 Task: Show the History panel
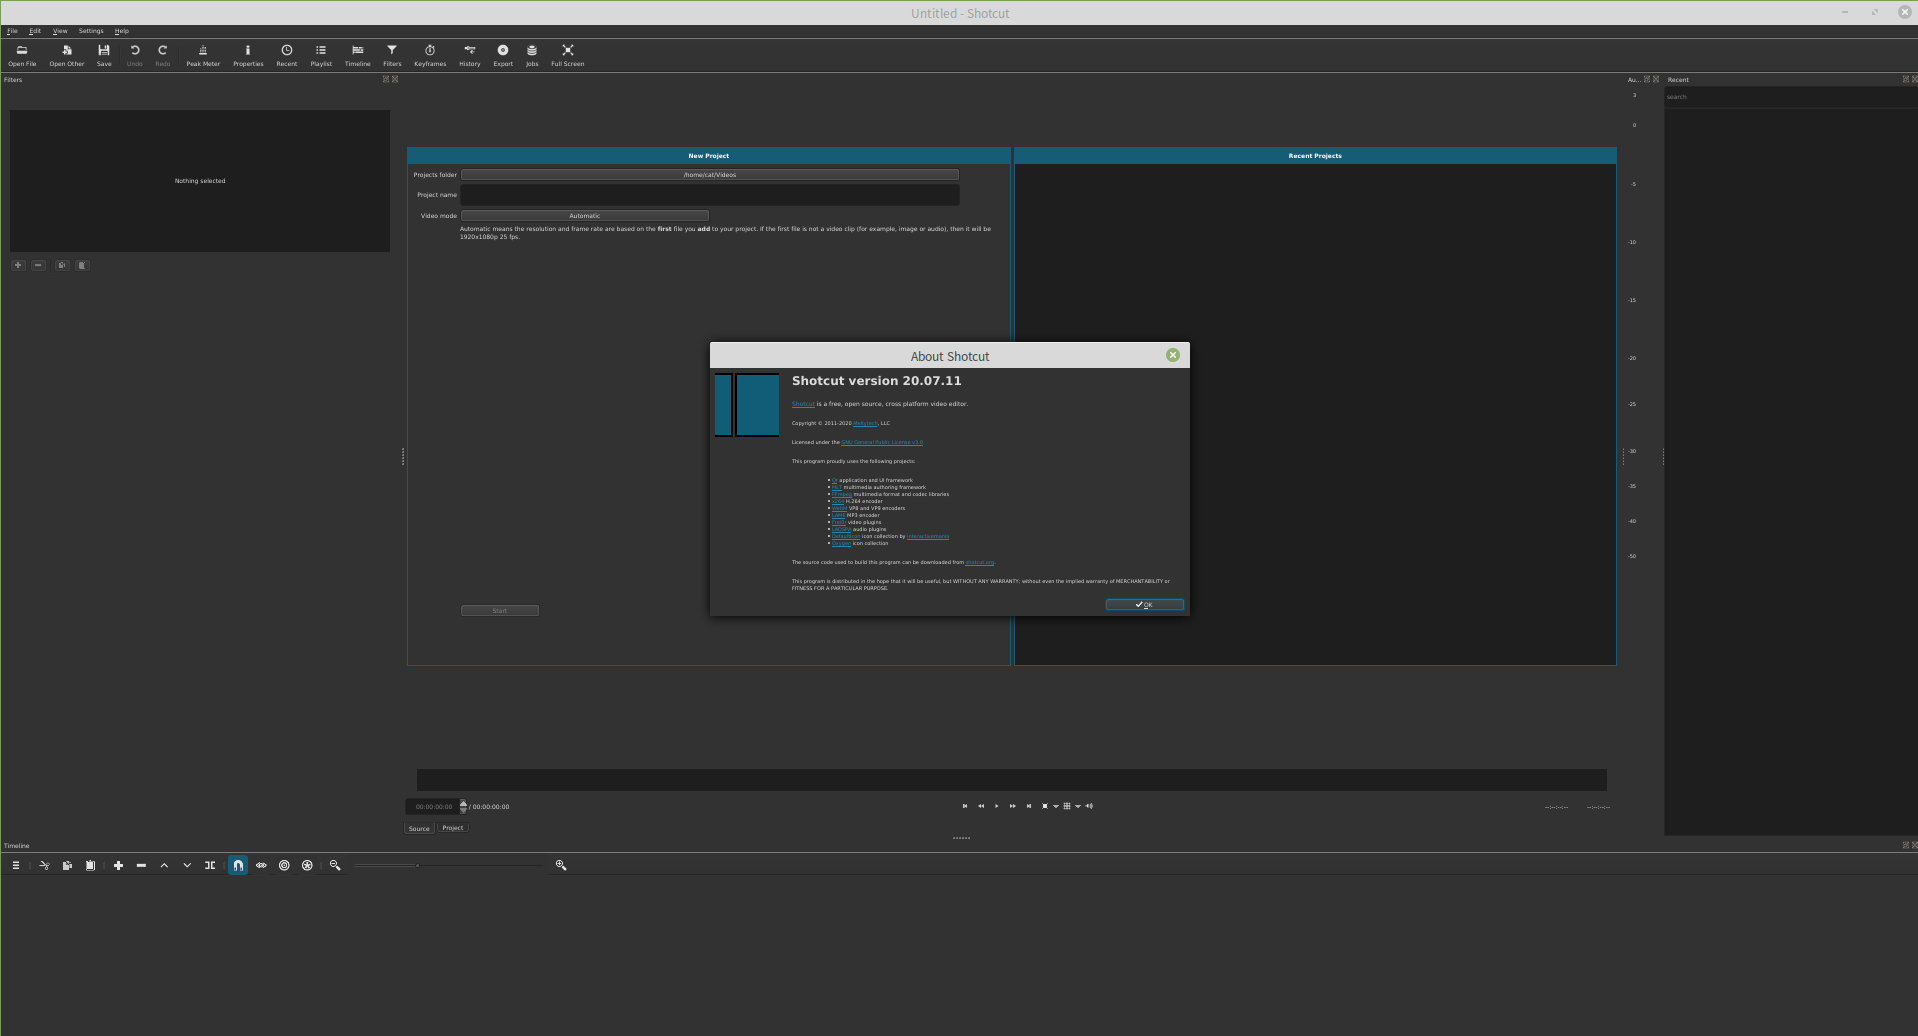[x=469, y=54]
